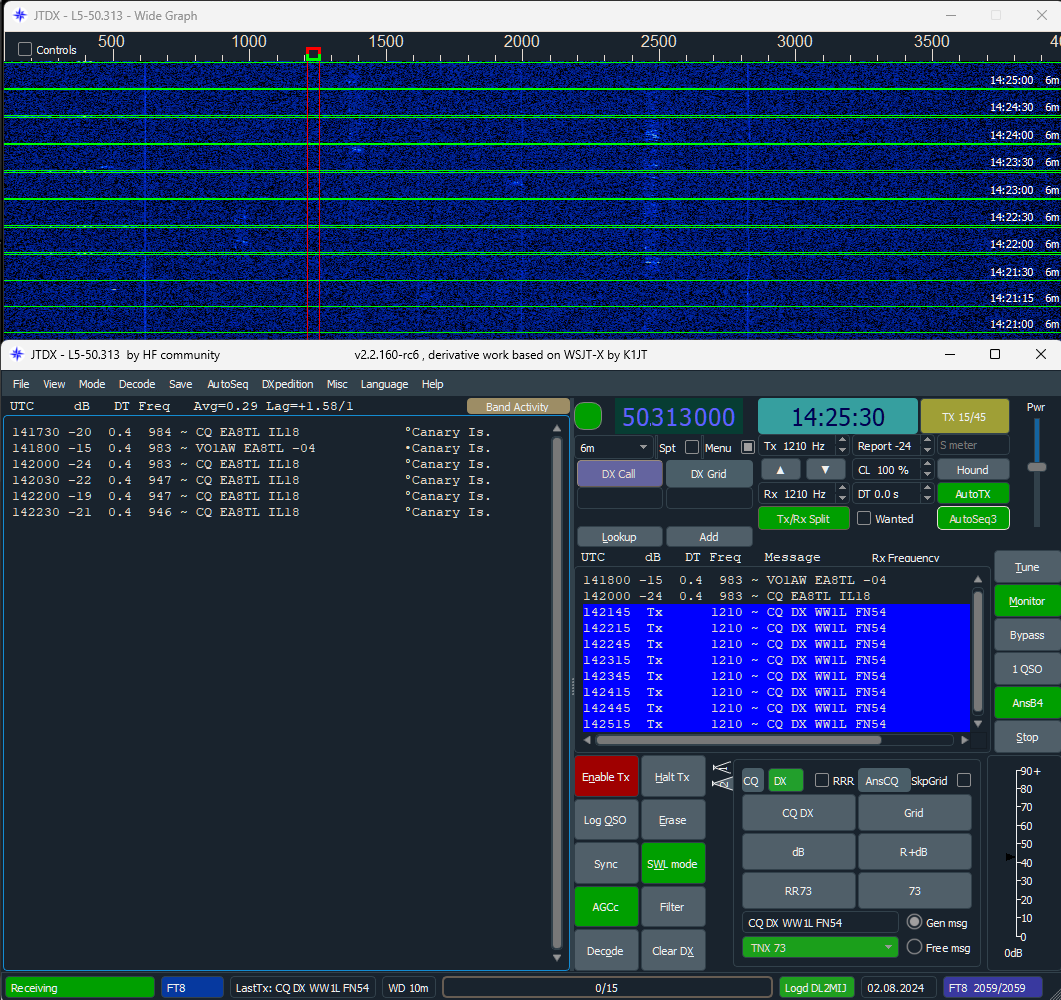
Task: Click the JTDX app icon in main title bar
Action: pyautogui.click(x=17, y=355)
